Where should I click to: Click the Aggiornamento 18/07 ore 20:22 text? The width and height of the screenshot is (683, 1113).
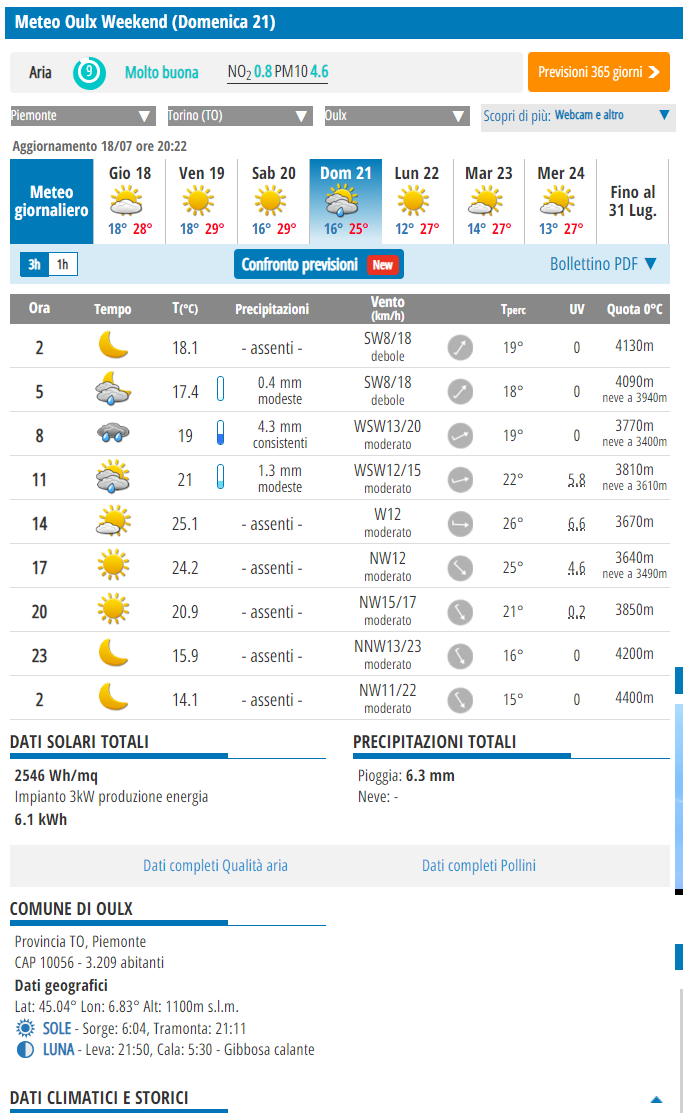pos(99,146)
